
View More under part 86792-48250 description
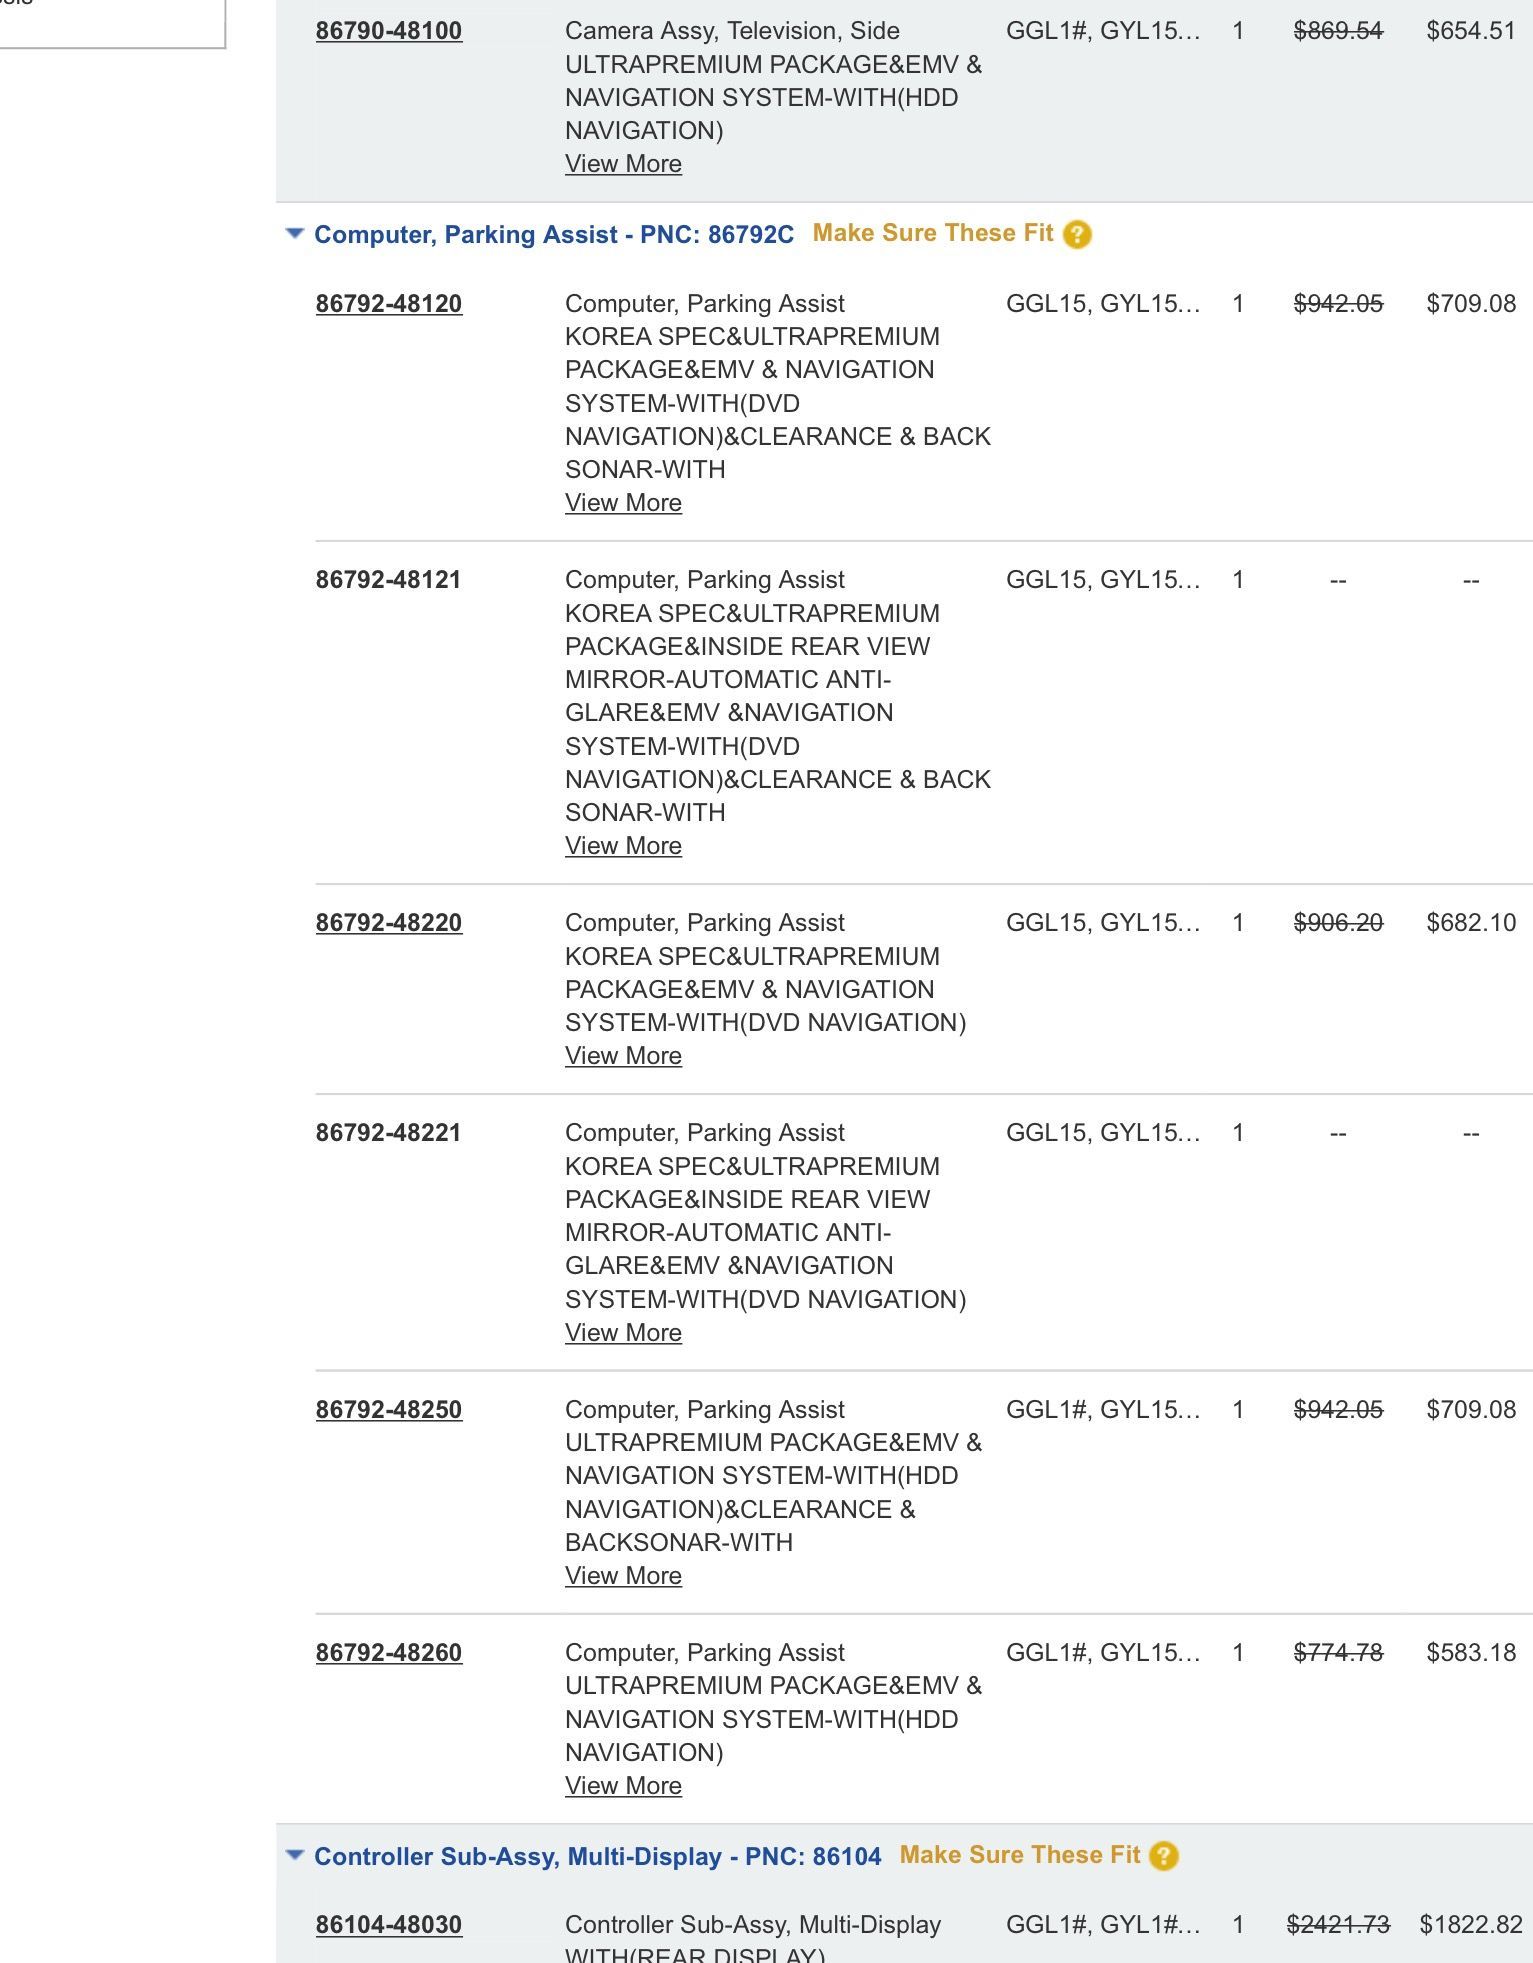click(623, 1576)
